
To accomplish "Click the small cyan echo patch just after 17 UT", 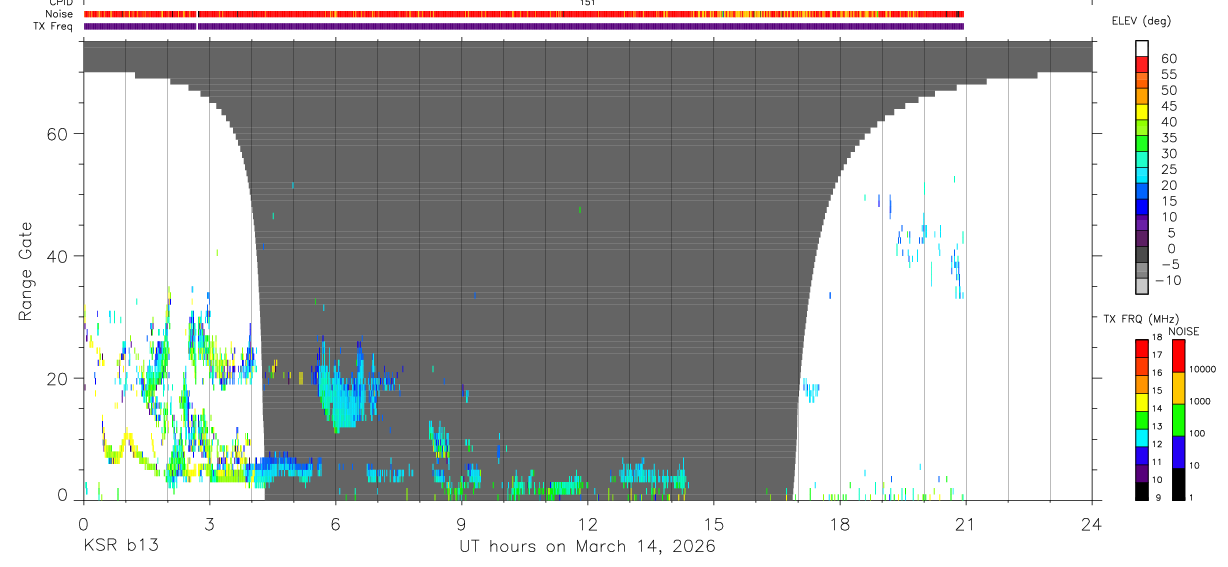I will pos(811,389).
